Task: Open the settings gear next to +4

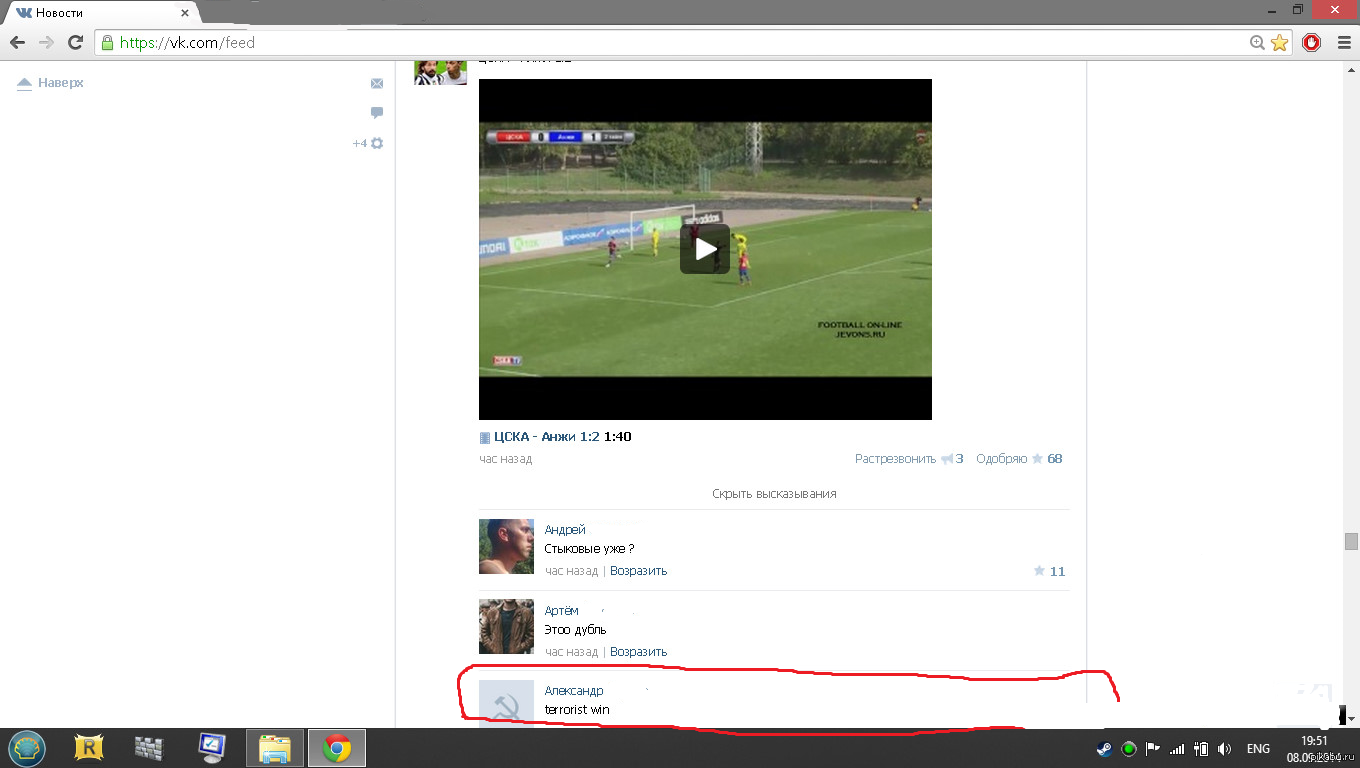Action: [377, 143]
